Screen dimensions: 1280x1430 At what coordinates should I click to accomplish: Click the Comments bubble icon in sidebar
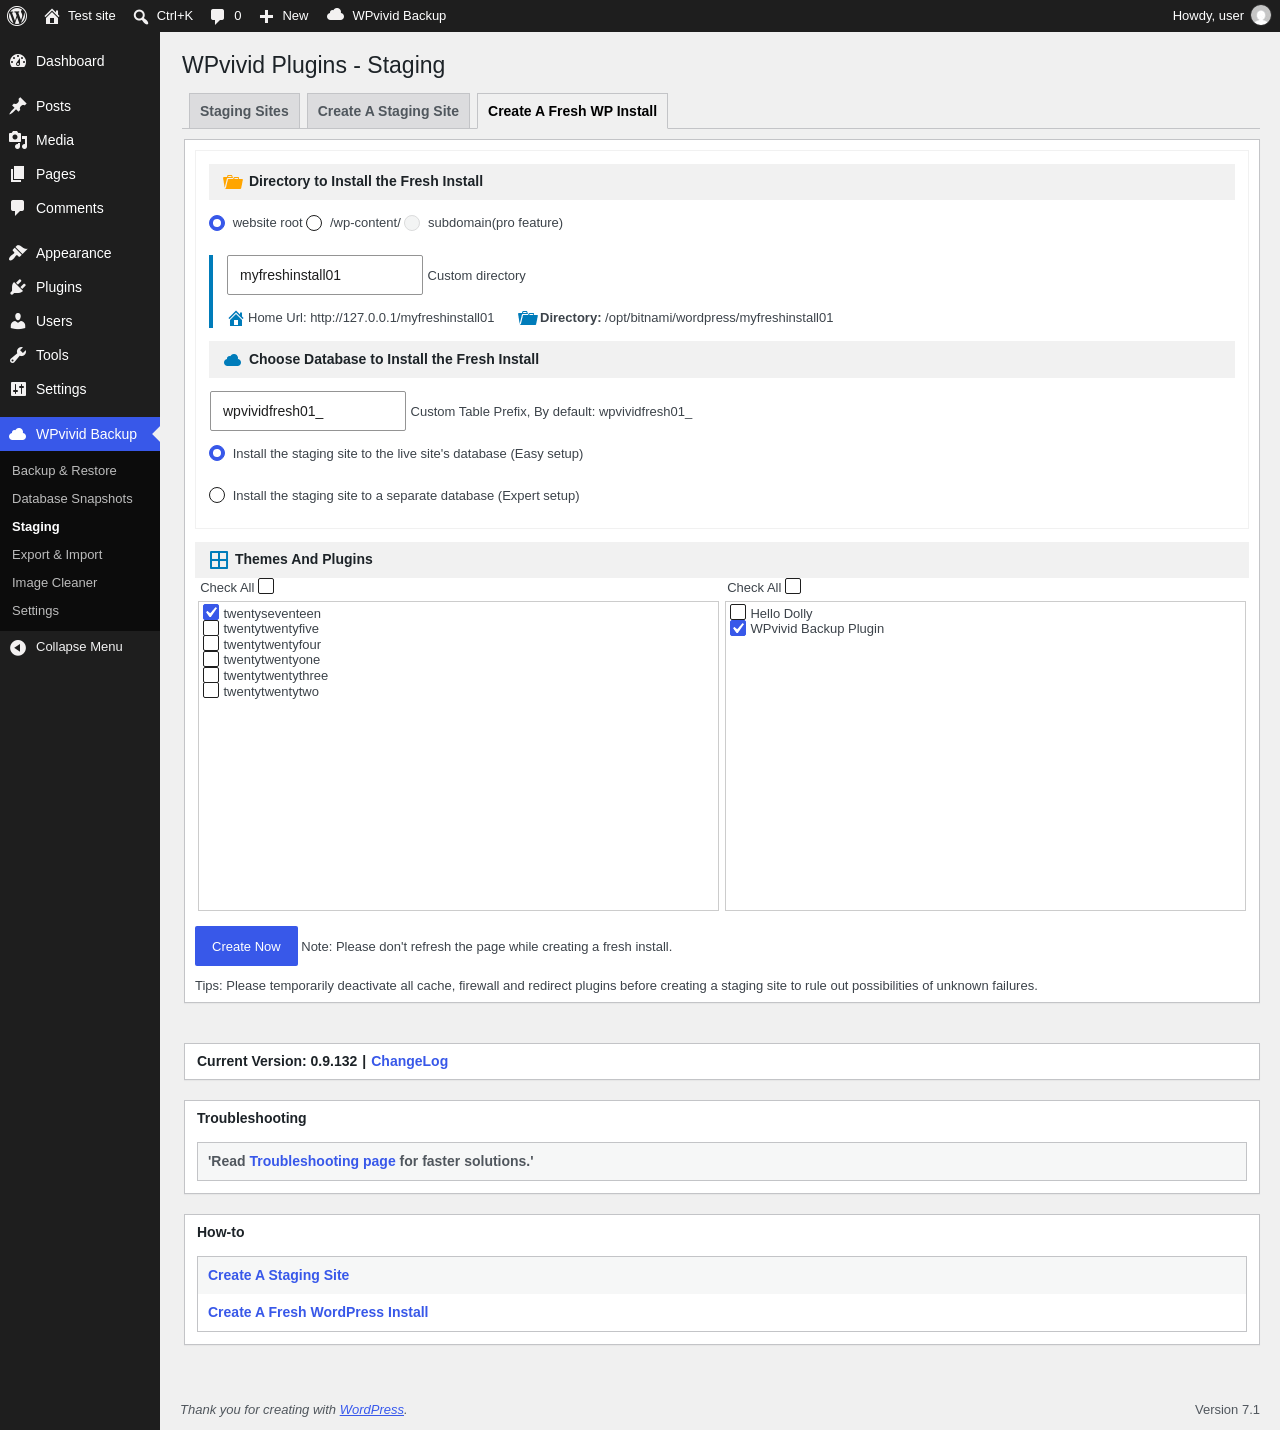coord(18,208)
